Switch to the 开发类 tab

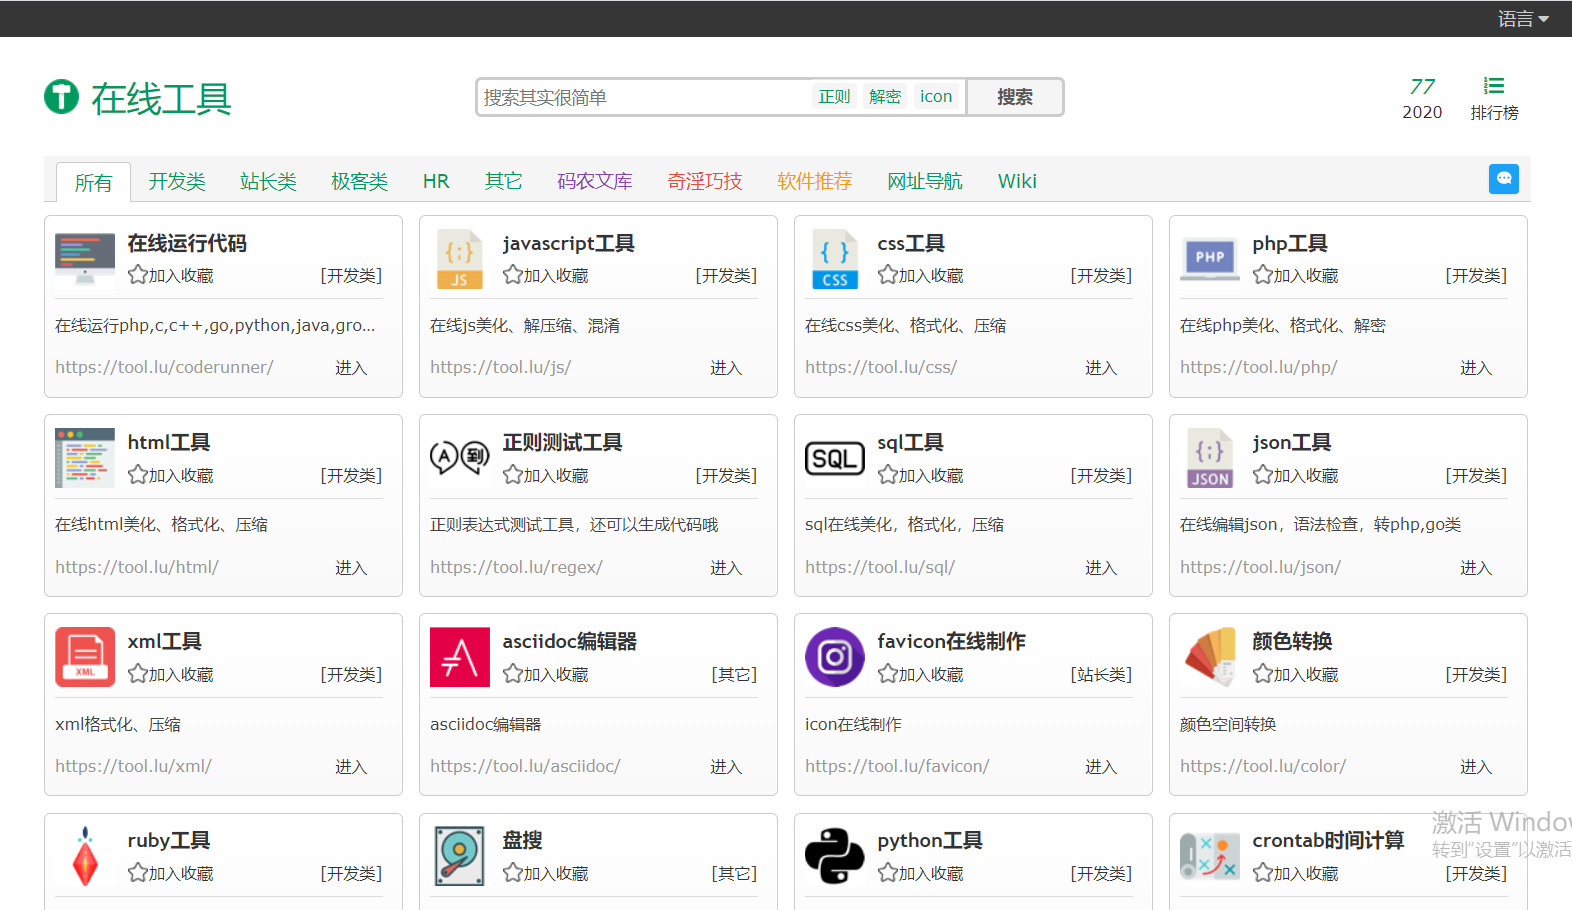[x=177, y=181]
